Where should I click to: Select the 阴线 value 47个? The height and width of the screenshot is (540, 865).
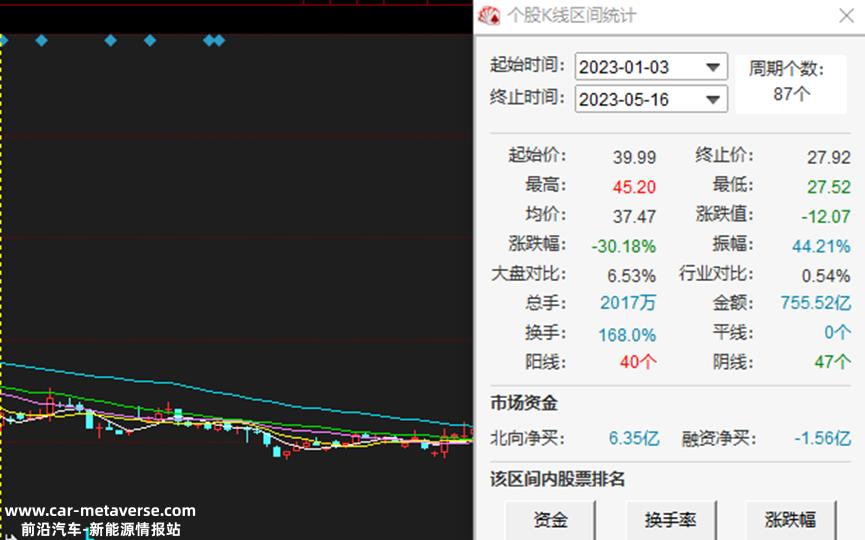832,362
